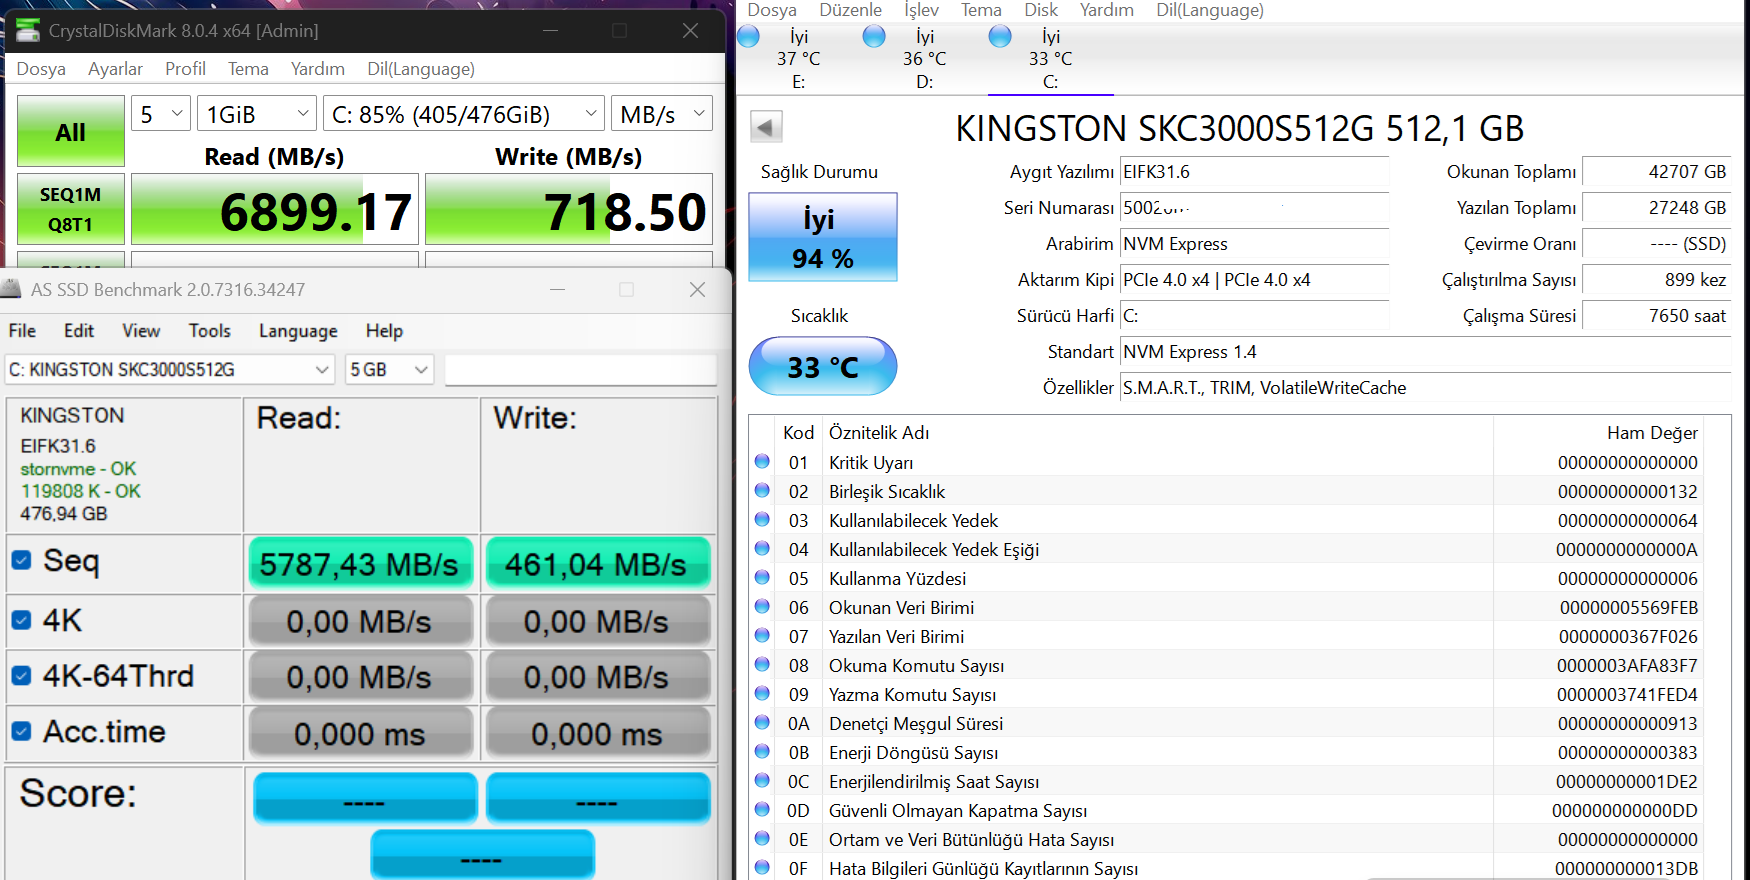
Task: Open İşlev menu in CrystalDiskInfo
Action: coord(922,10)
